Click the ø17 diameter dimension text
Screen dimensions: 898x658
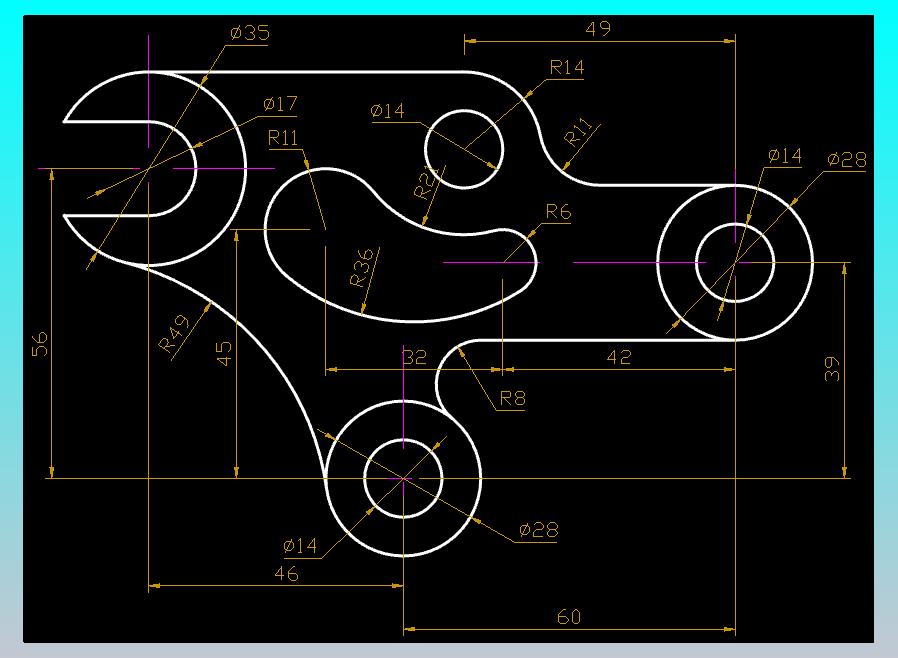tap(281, 104)
